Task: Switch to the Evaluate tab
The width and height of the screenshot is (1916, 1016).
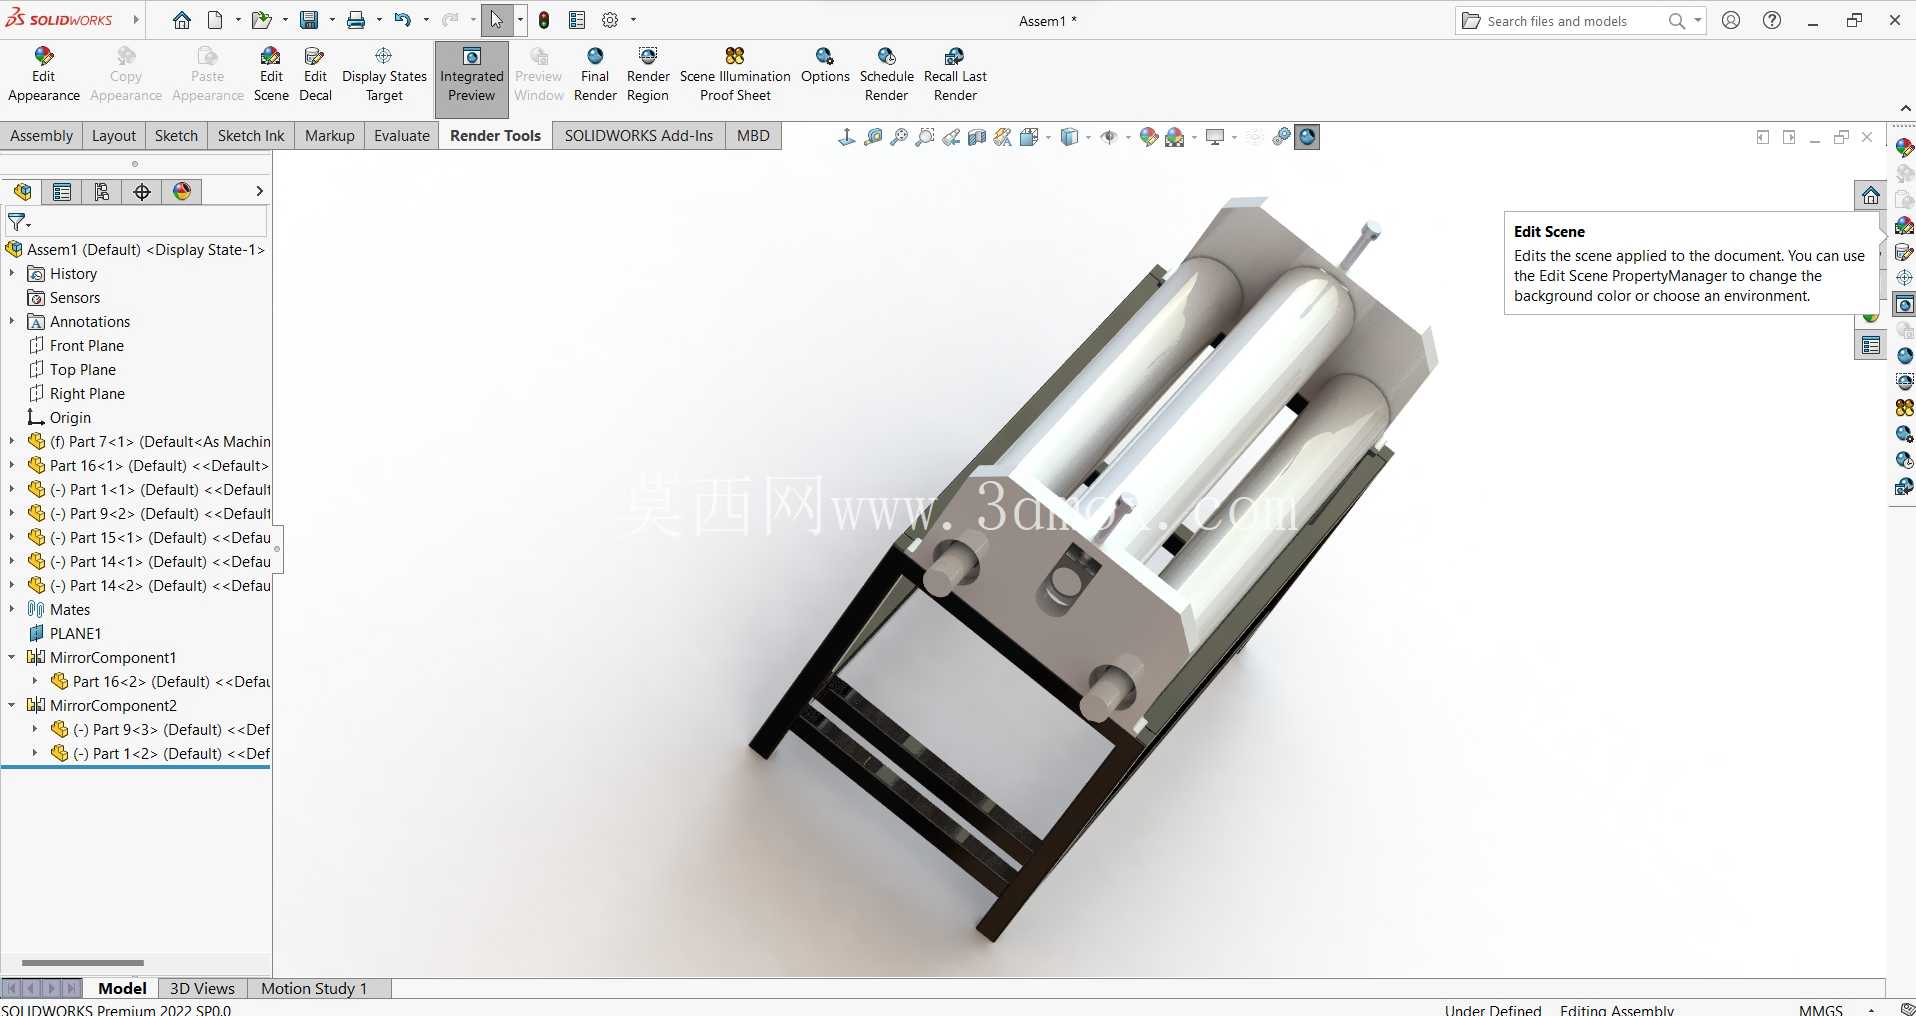Action: click(x=402, y=136)
